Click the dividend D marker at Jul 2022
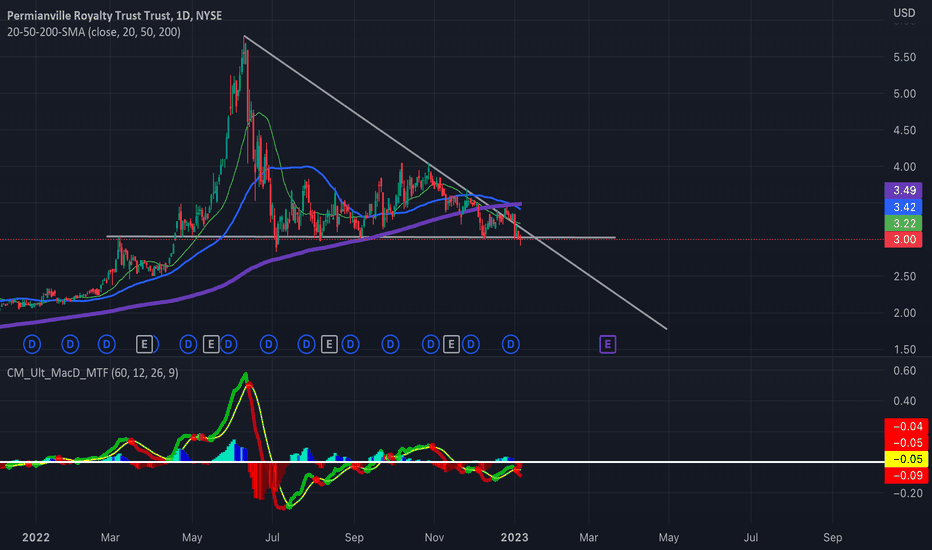This screenshot has width=932, height=550. click(x=269, y=344)
